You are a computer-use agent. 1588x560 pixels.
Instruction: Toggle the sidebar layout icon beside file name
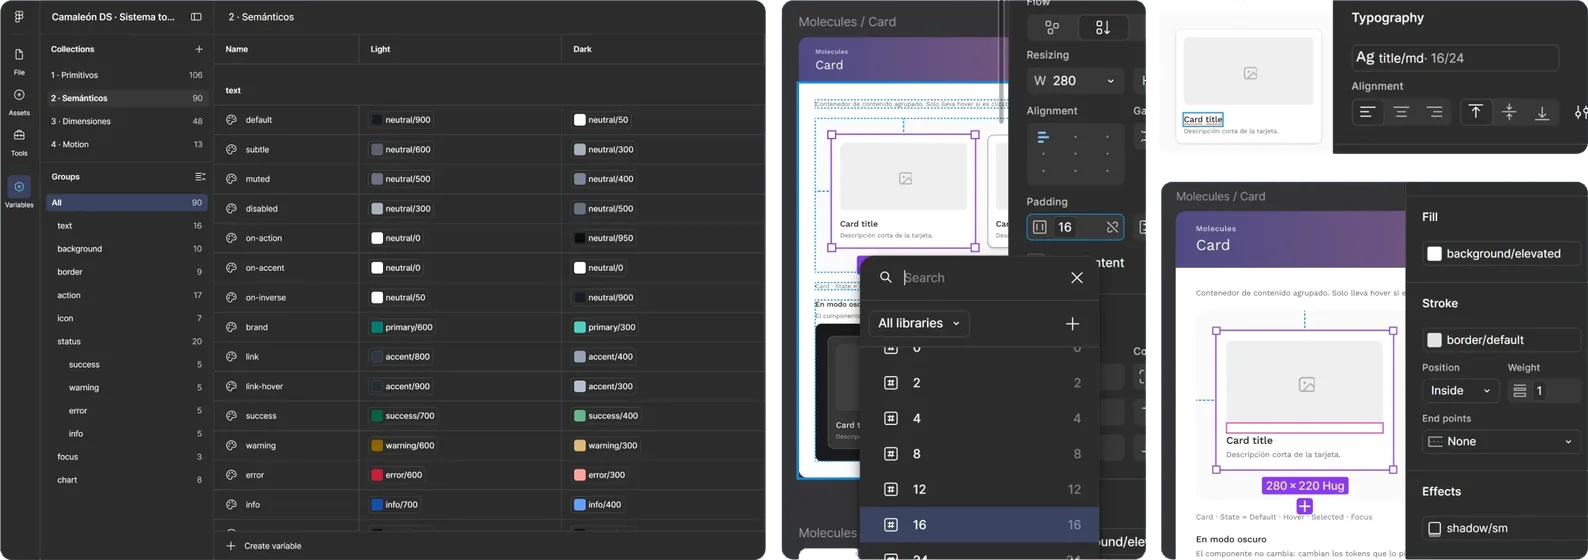coord(196,17)
